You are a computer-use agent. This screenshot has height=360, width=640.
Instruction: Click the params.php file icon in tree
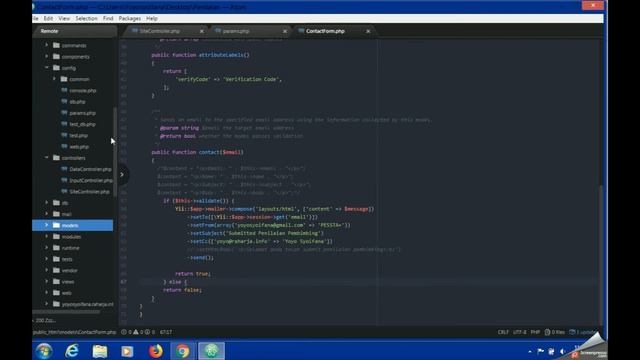click(x=64, y=113)
